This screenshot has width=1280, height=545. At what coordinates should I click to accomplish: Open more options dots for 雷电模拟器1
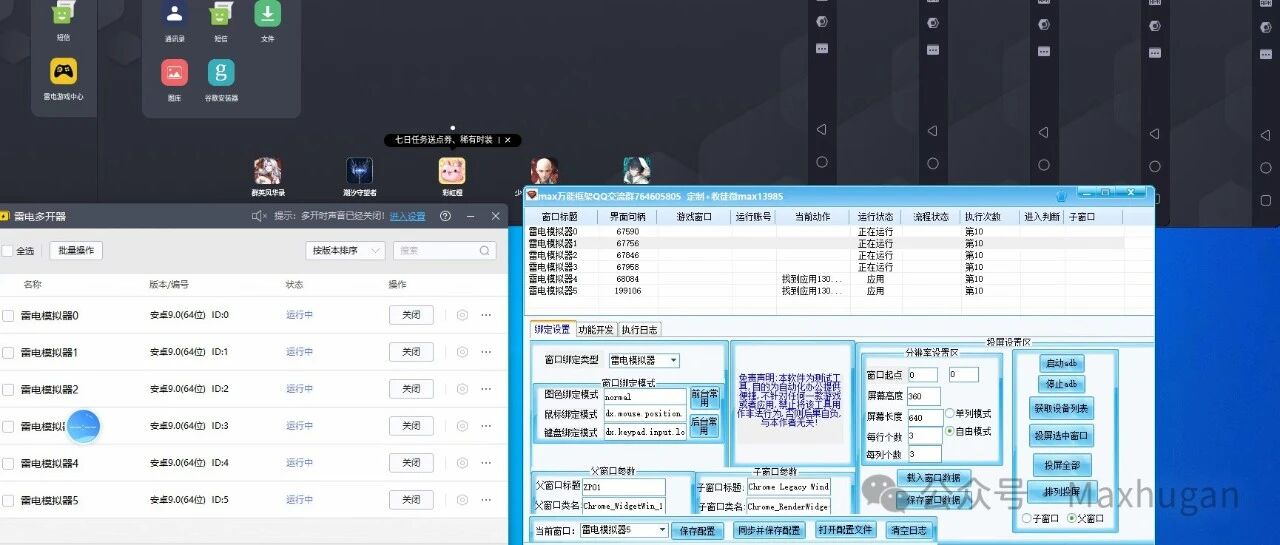[x=486, y=352]
